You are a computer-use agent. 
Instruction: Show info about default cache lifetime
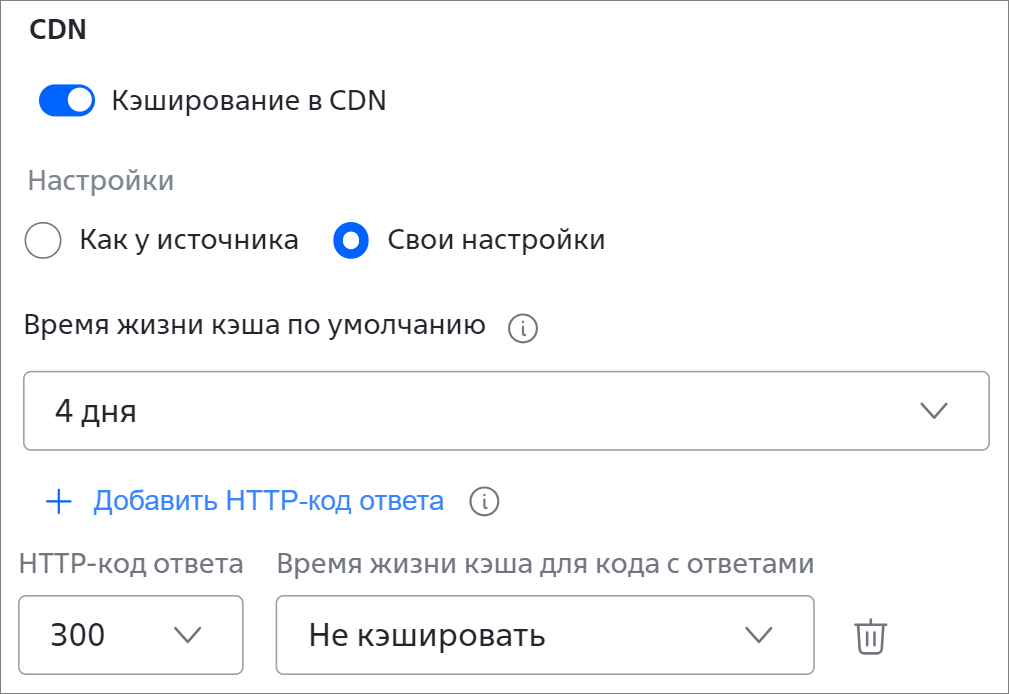click(x=523, y=328)
